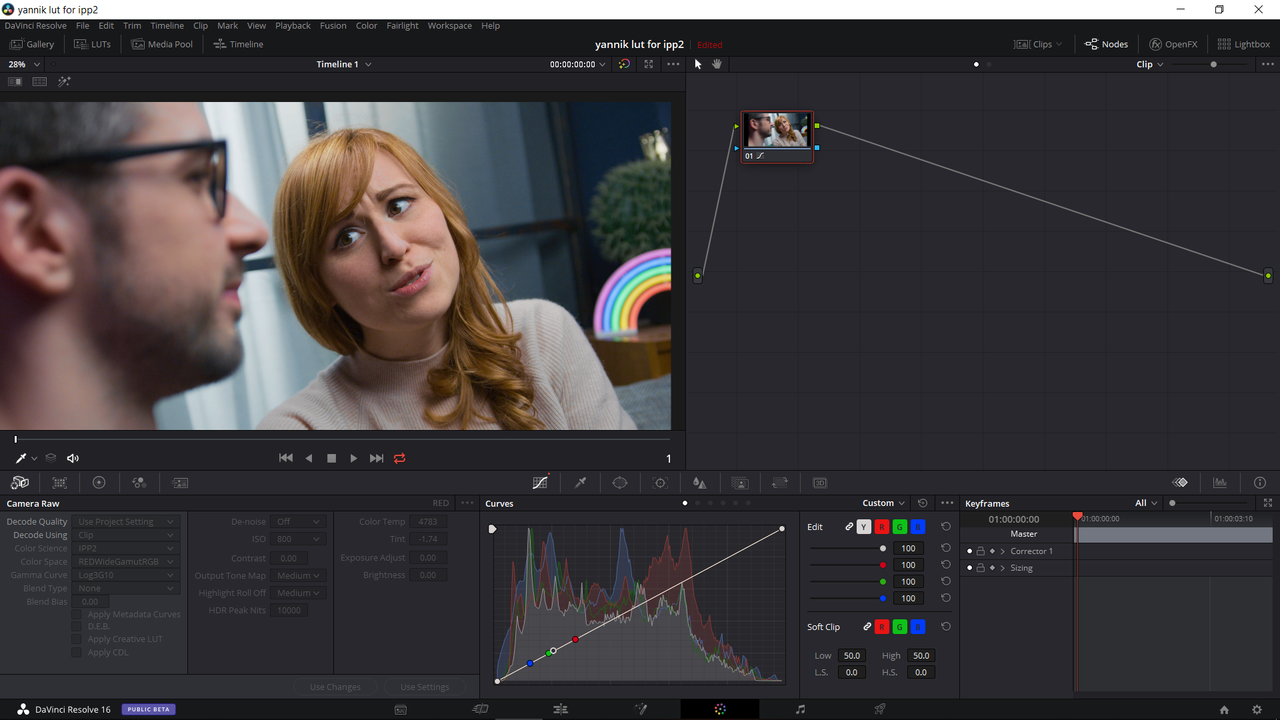1280x720 pixels.
Task: Enable Apply CDL checkbox
Action: 76,652
